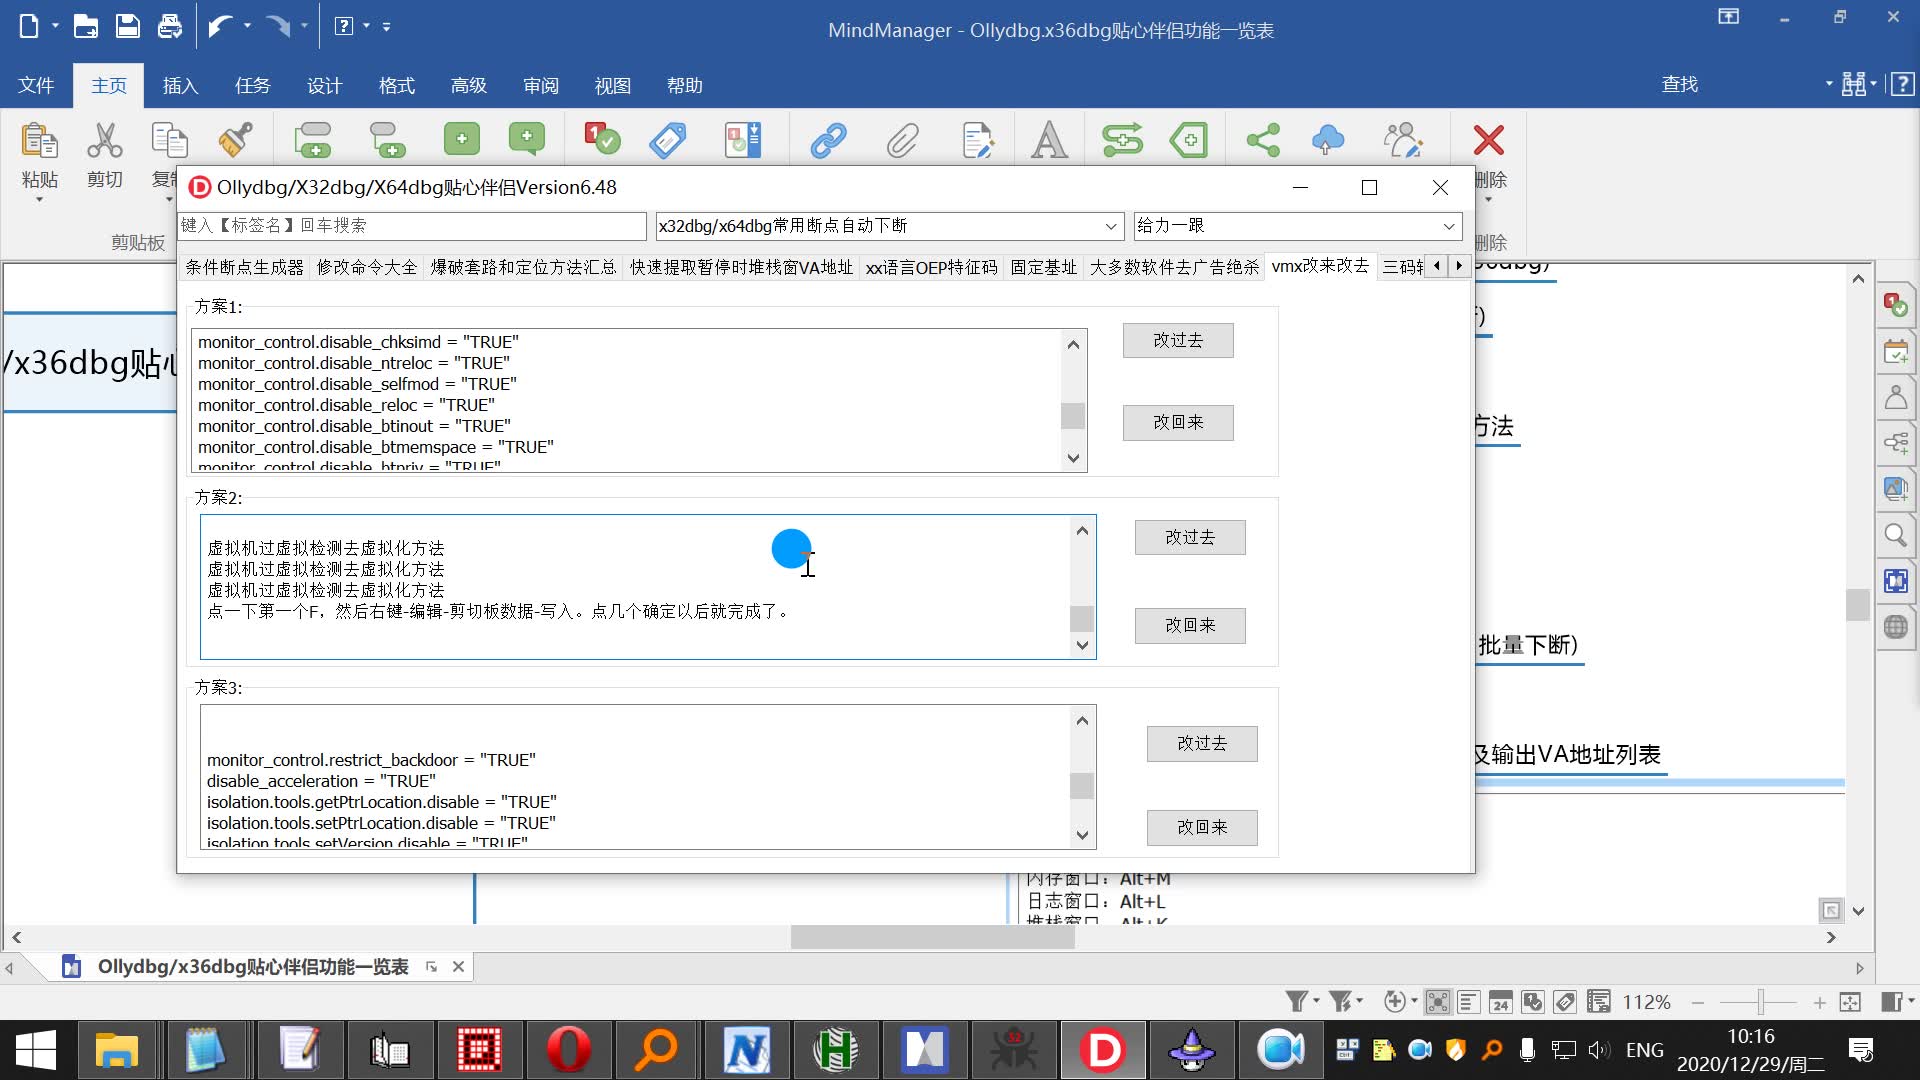Select the Format Painter brush icon
This screenshot has height=1080, width=1920.
point(235,140)
